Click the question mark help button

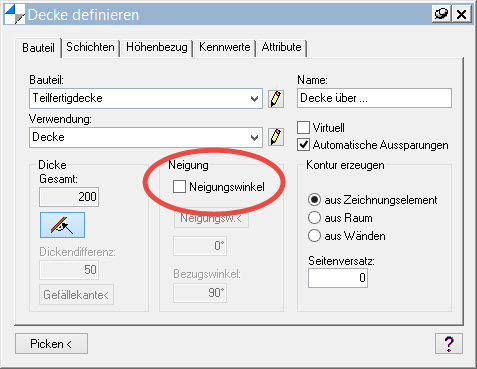click(x=449, y=343)
